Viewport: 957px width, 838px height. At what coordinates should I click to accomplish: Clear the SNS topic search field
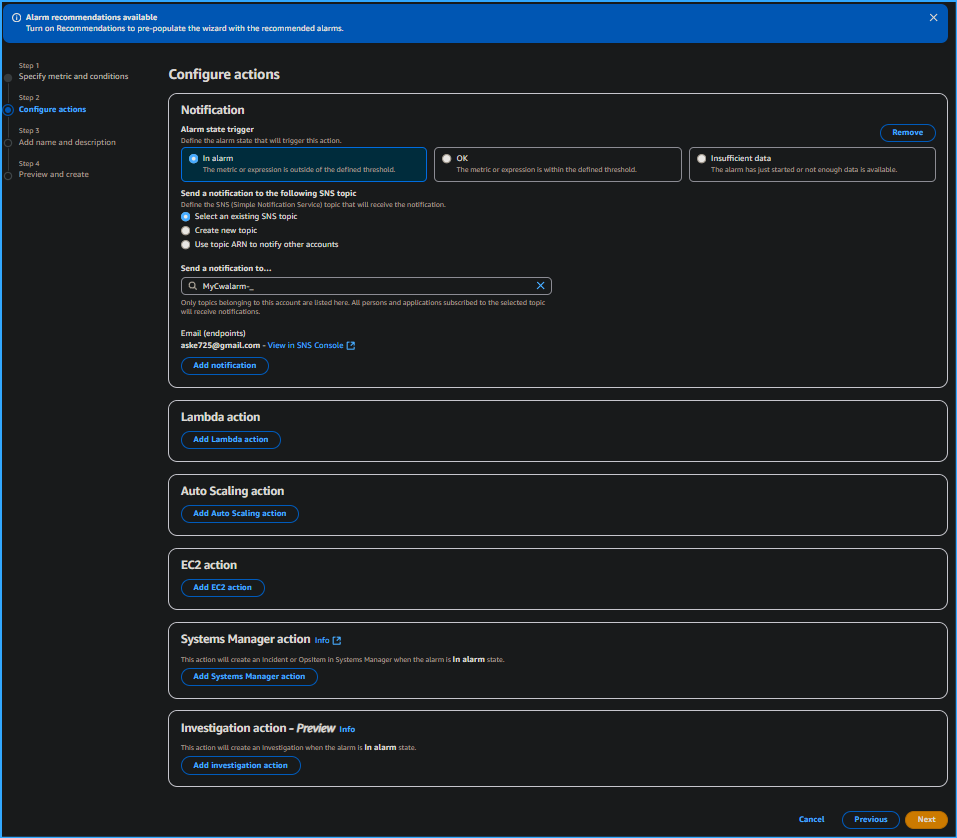(x=540, y=285)
